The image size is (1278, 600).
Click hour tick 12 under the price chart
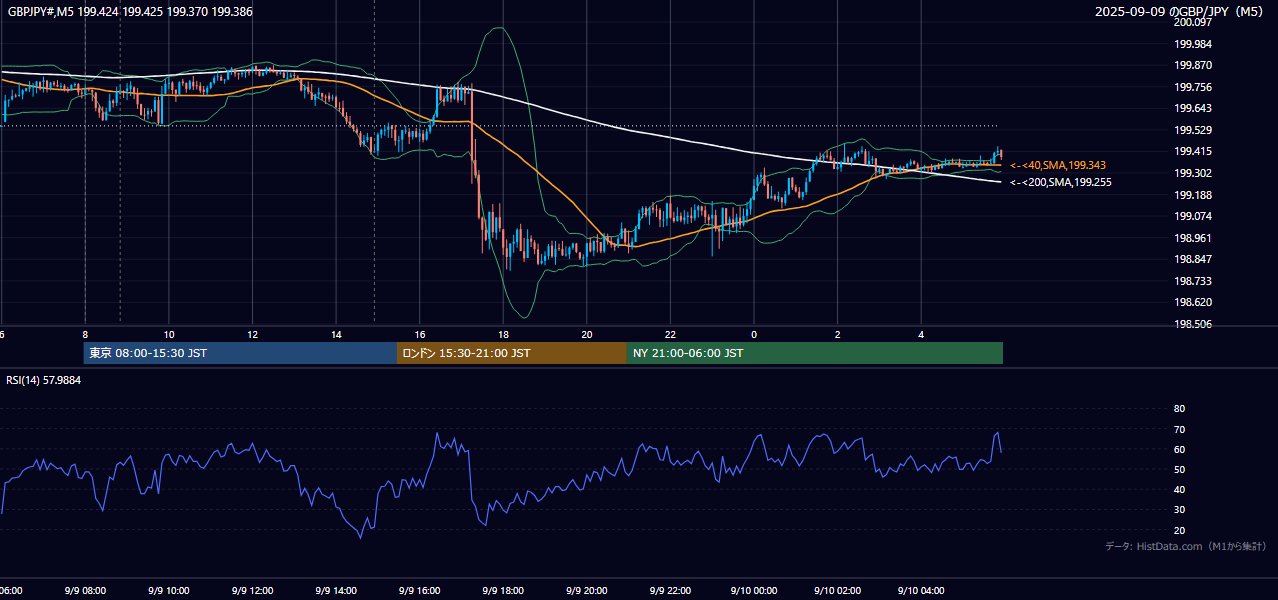tap(252, 335)
